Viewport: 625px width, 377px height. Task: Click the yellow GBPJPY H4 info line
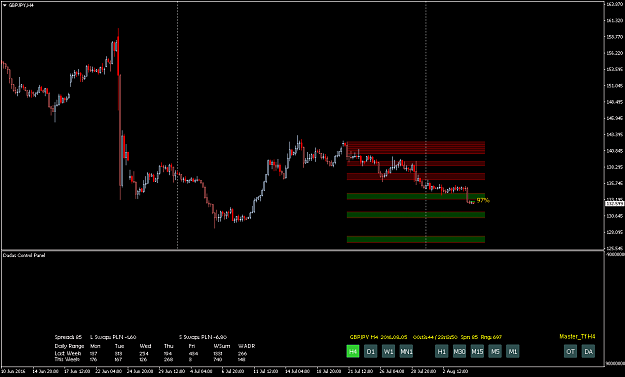(x=426, y=337)
